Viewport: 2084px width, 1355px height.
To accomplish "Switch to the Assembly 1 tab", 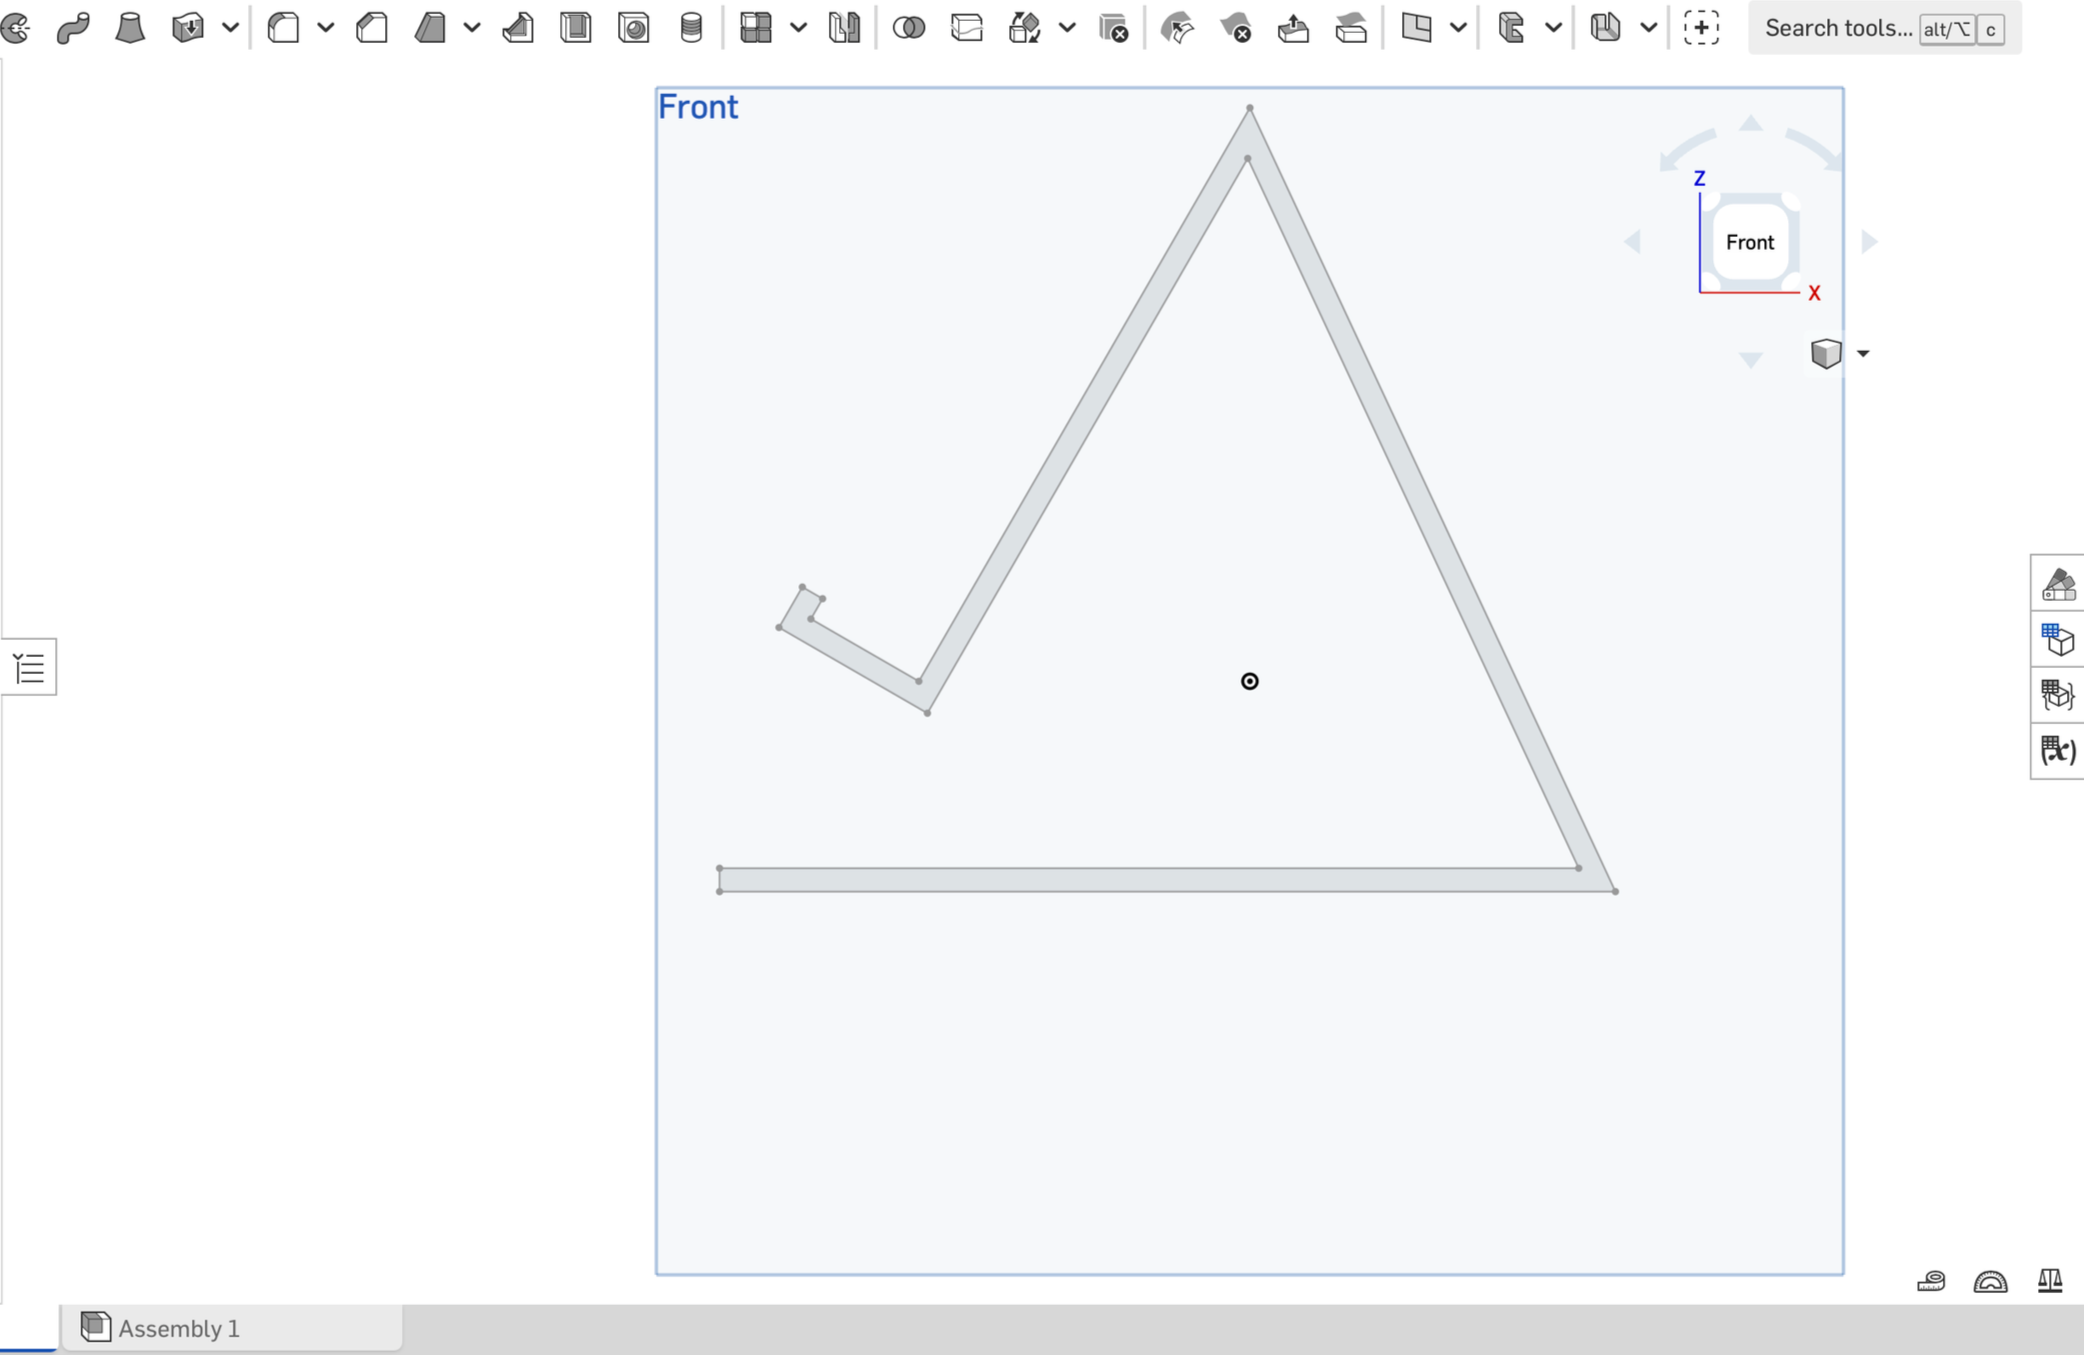I will click(x=179, y=1328).
